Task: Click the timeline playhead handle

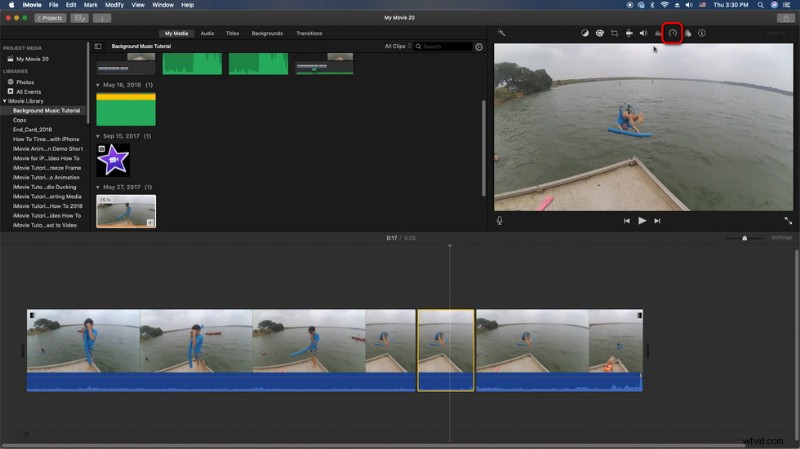Action: point(449,246)
